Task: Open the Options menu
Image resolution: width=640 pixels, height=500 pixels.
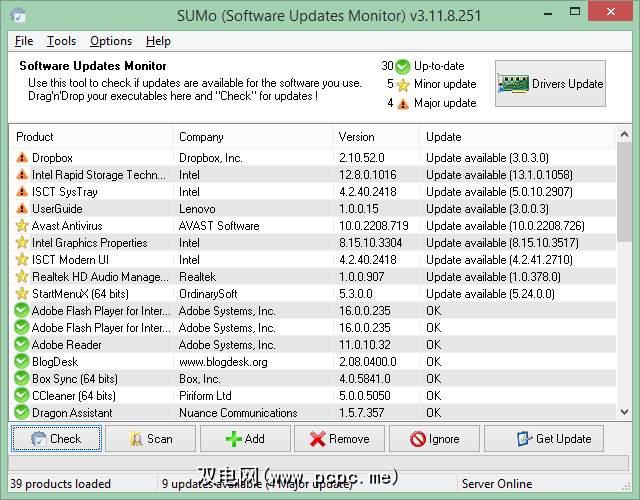Action: [110, 41]
